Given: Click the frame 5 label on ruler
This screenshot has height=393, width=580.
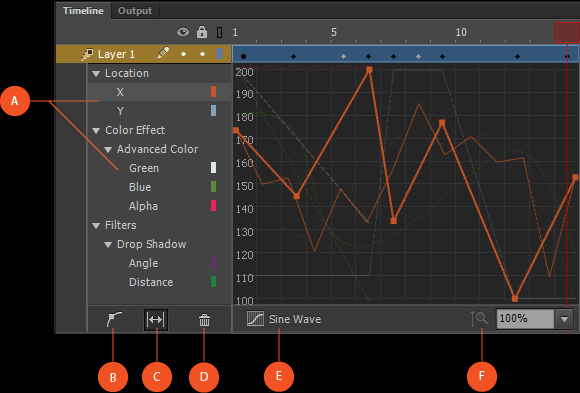Looking at the screenshot, I should point(334,32).
